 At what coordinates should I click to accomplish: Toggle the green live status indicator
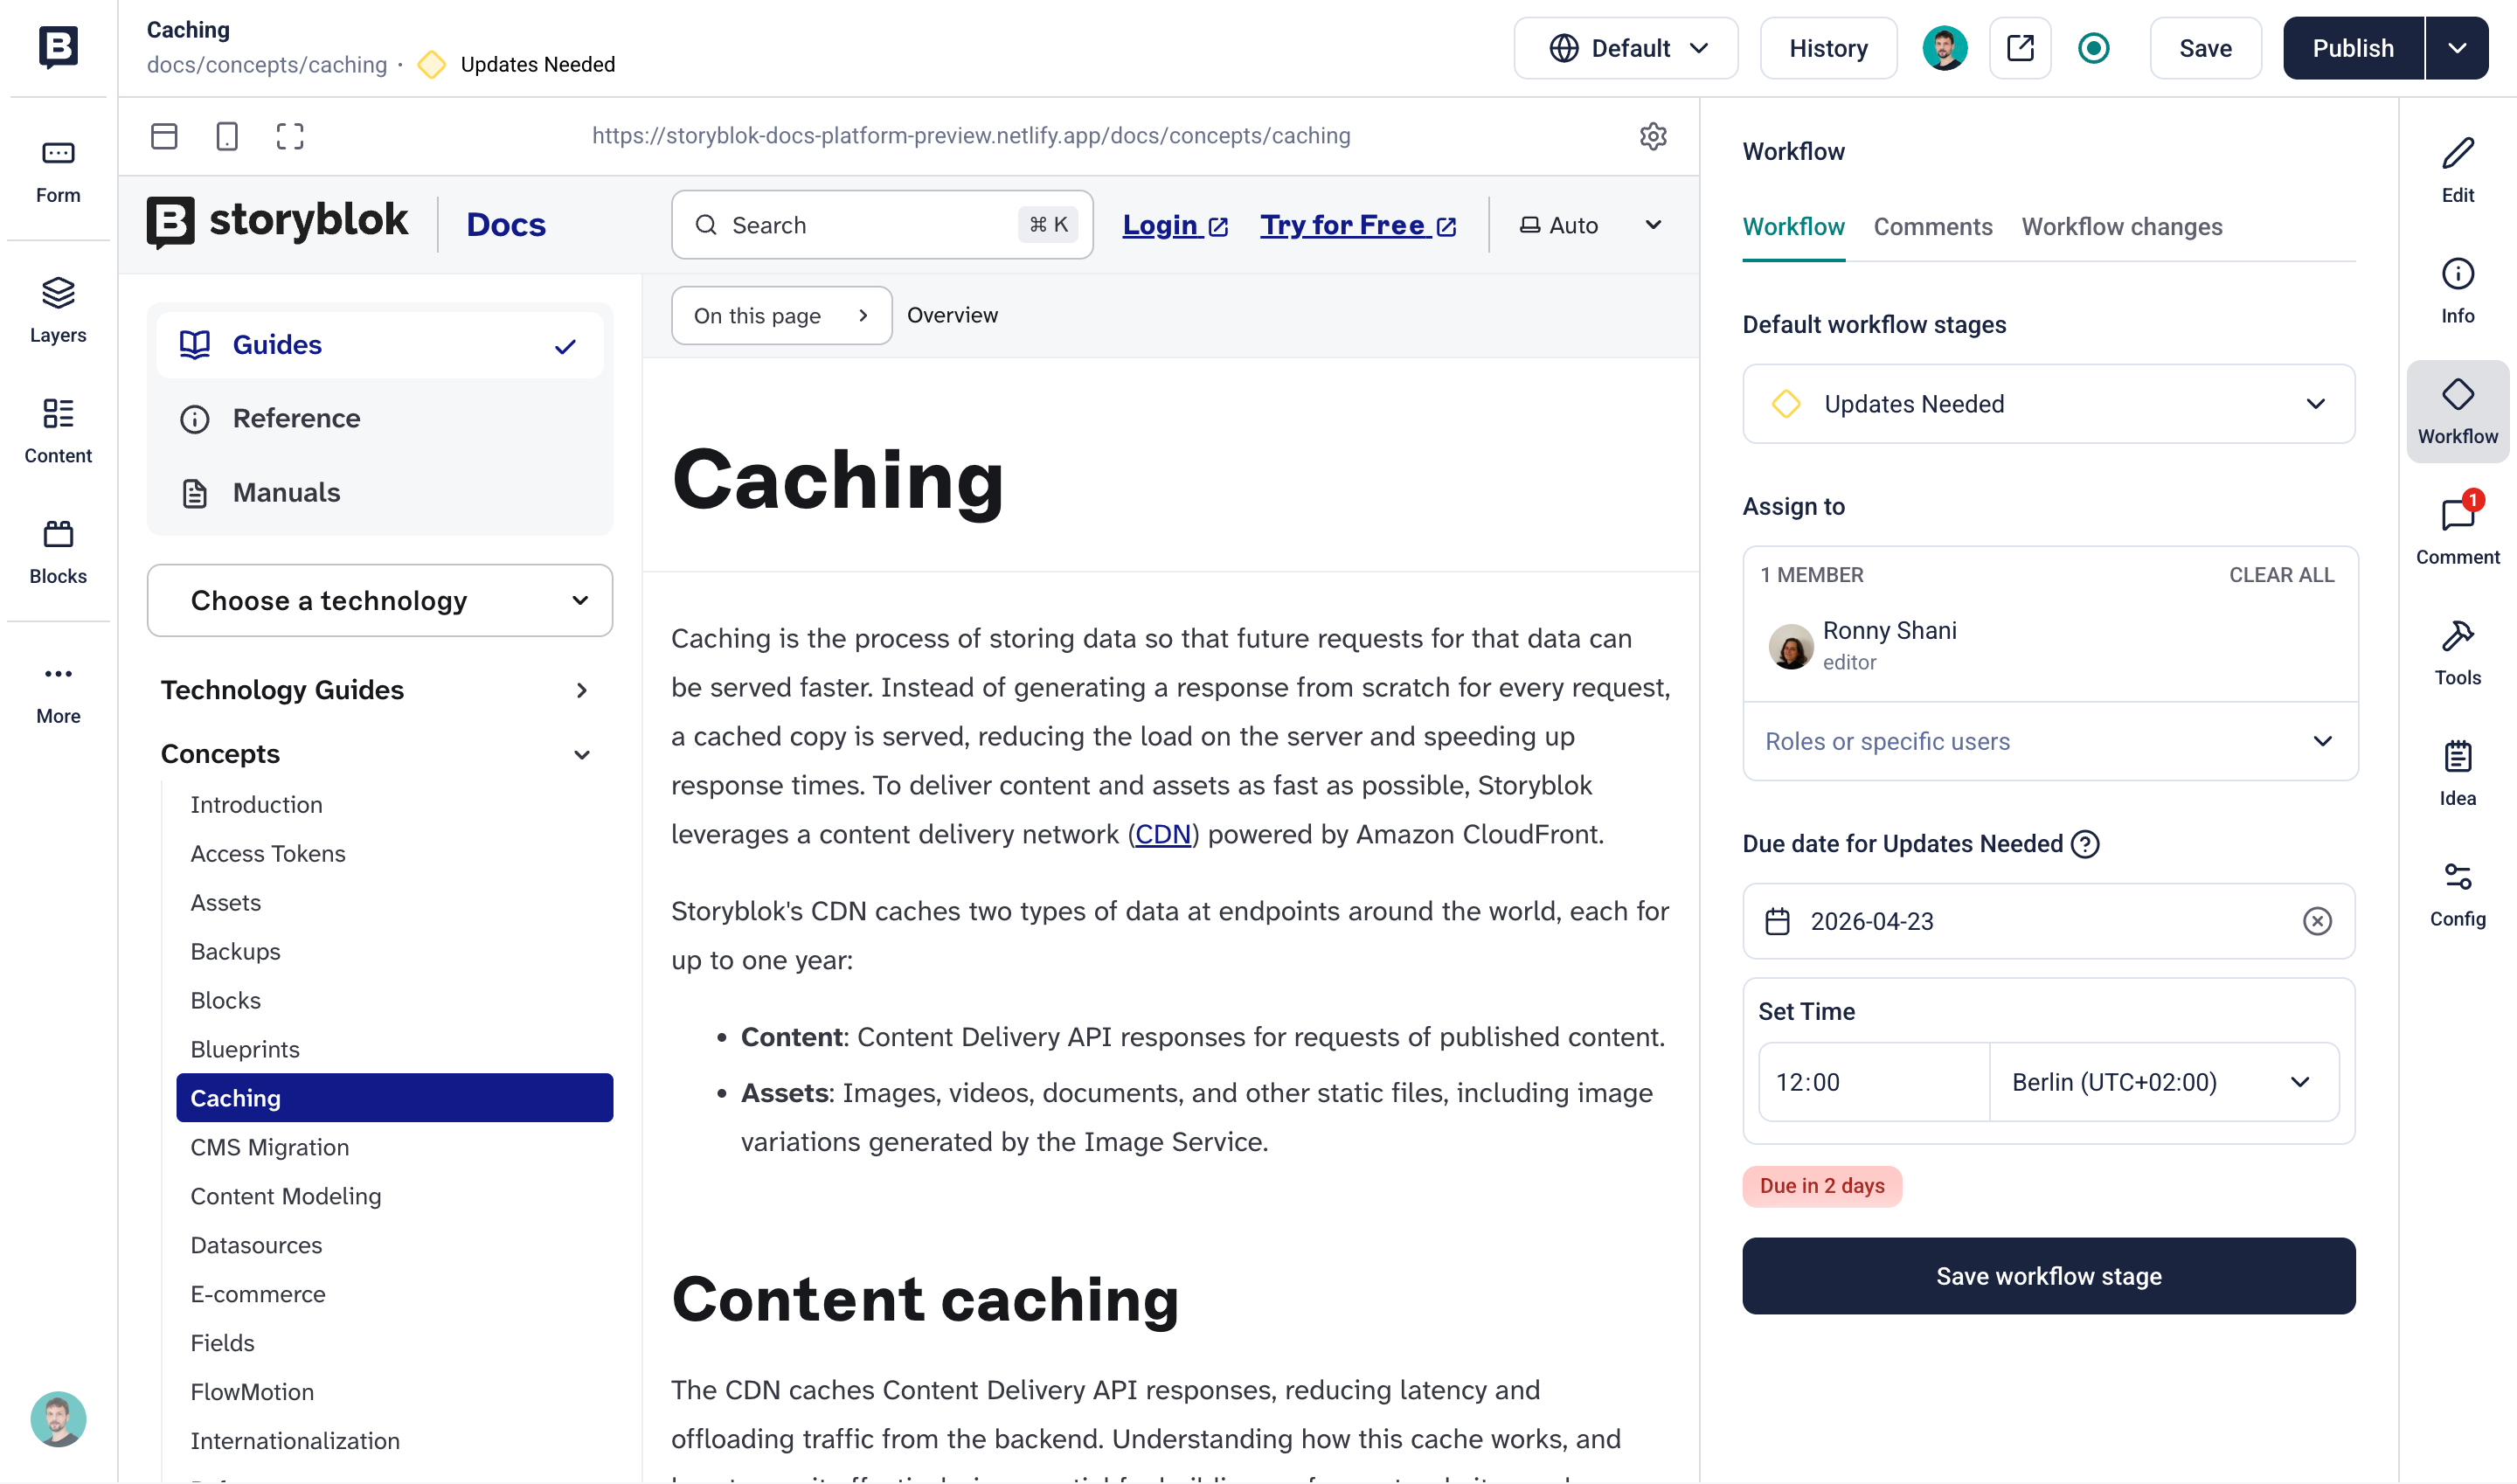[2093, 48]
